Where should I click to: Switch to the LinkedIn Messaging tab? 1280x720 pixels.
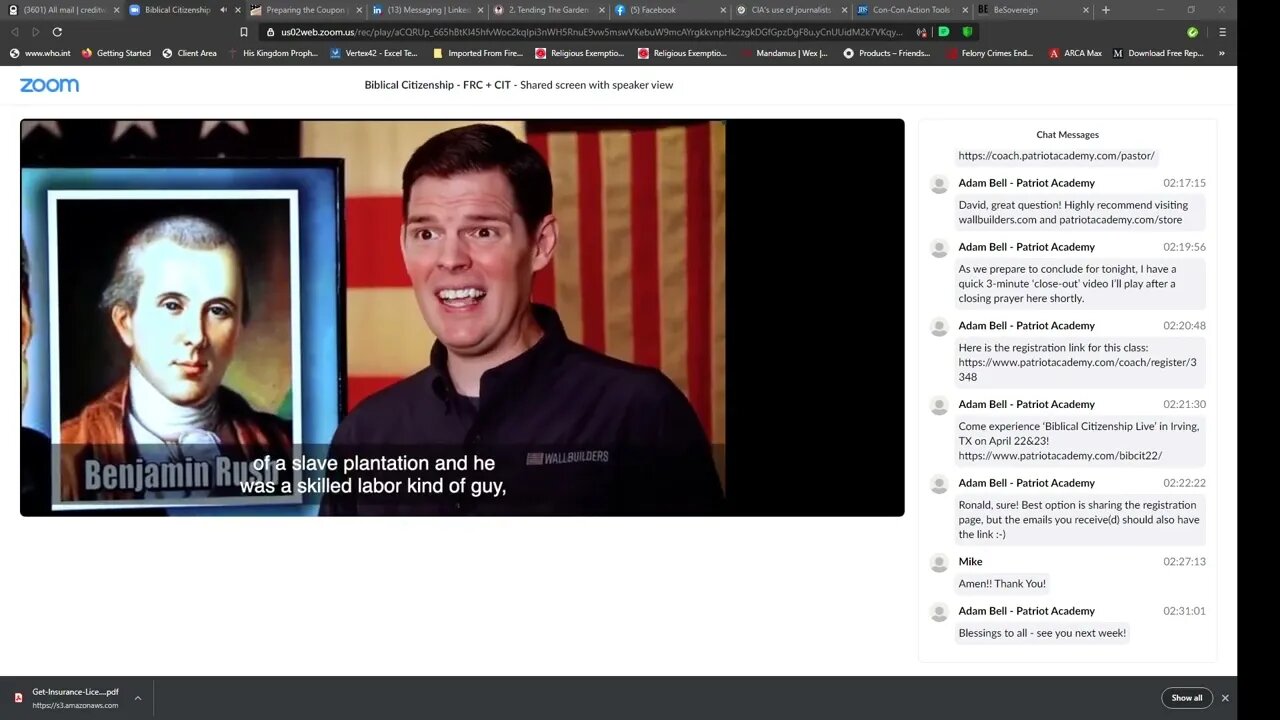427,10
